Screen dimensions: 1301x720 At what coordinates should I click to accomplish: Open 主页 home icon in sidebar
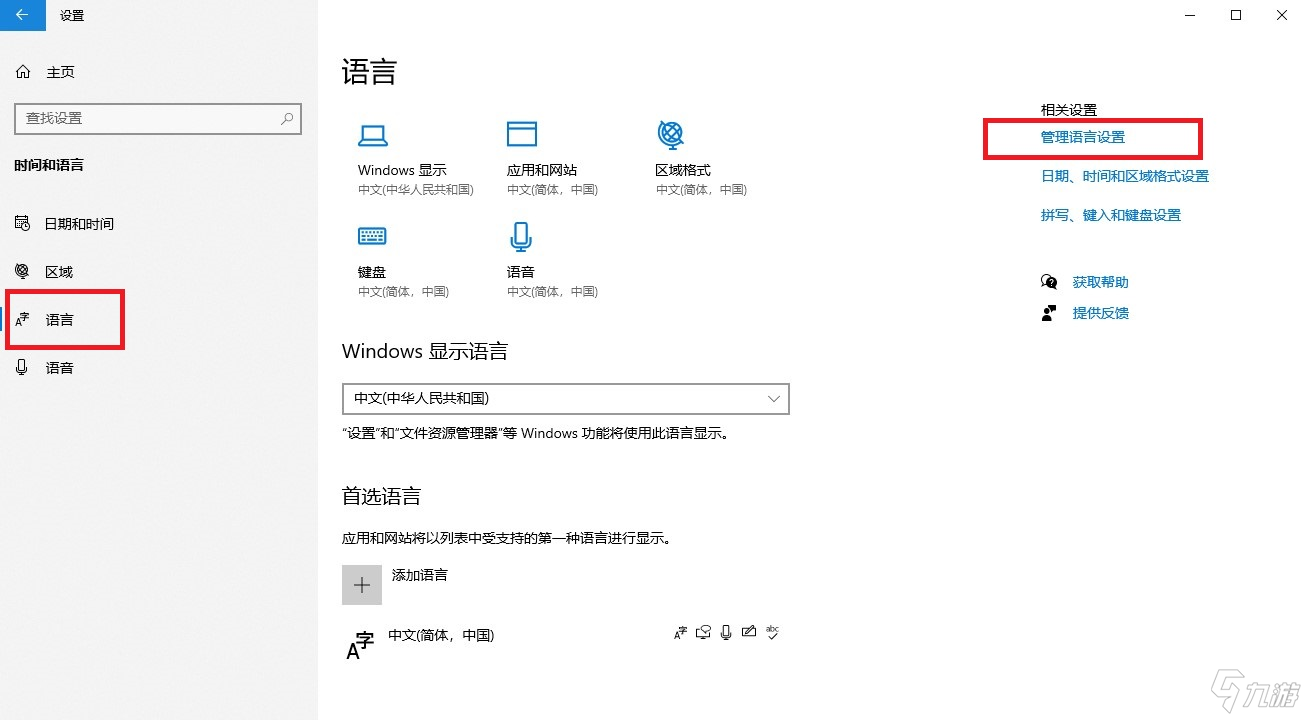(23, 72)
